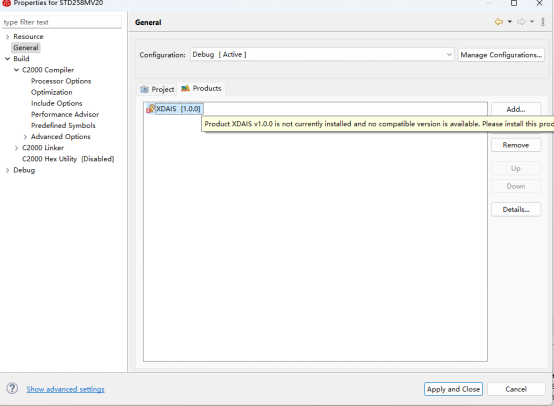This screenshot has height=406, width=554.
Task: Click Apply and Close
Action: 453,389
